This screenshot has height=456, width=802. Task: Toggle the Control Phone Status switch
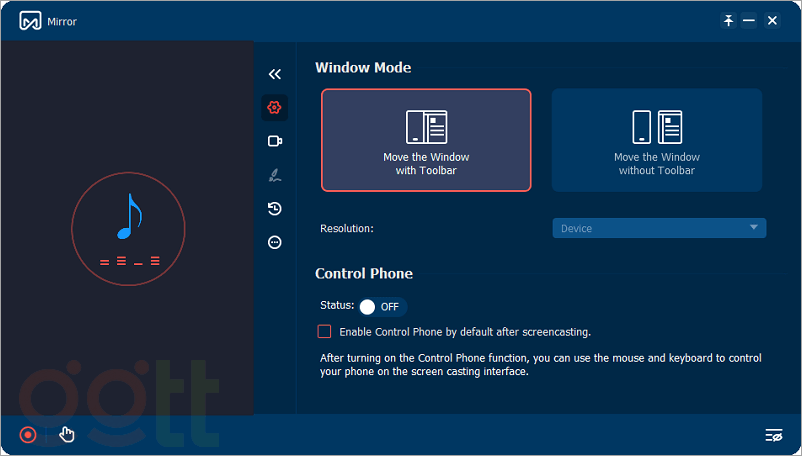[x=381, y=306]
